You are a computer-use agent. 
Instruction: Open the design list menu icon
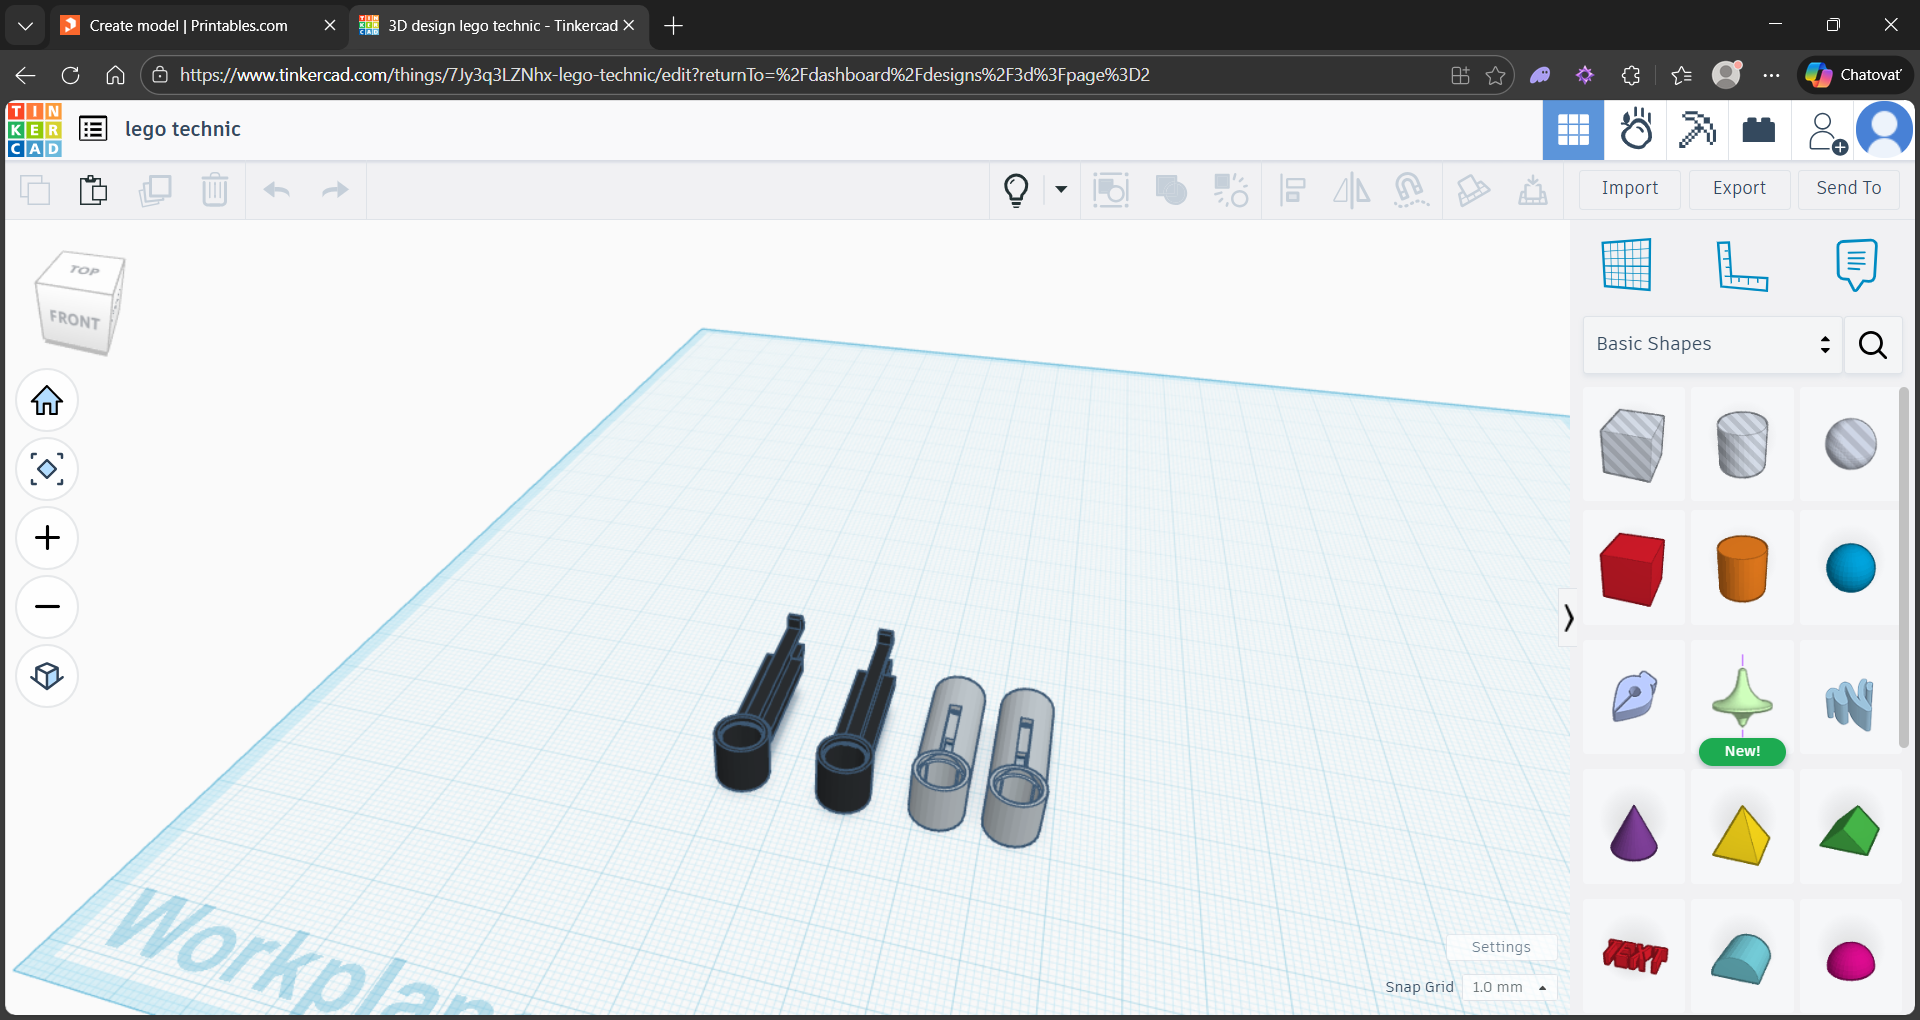click(x=93, y=129)
